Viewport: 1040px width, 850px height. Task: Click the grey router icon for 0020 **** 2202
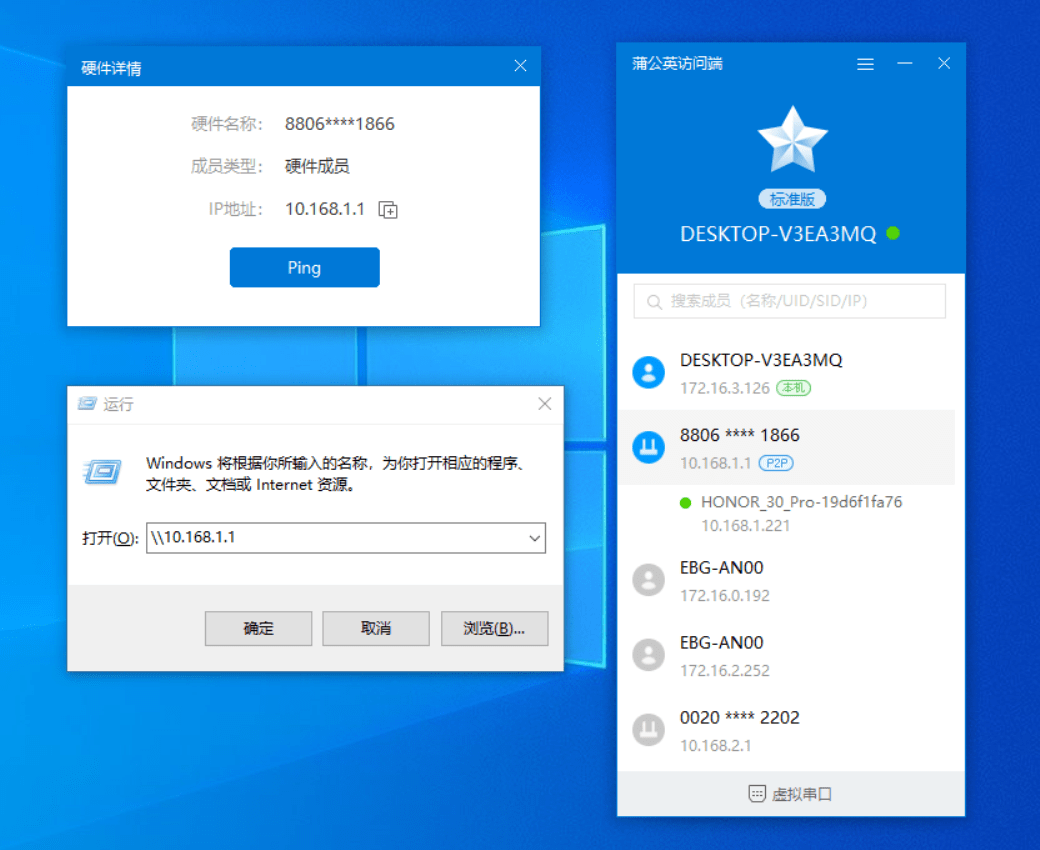pyautogui.click(x=649, y=730)
